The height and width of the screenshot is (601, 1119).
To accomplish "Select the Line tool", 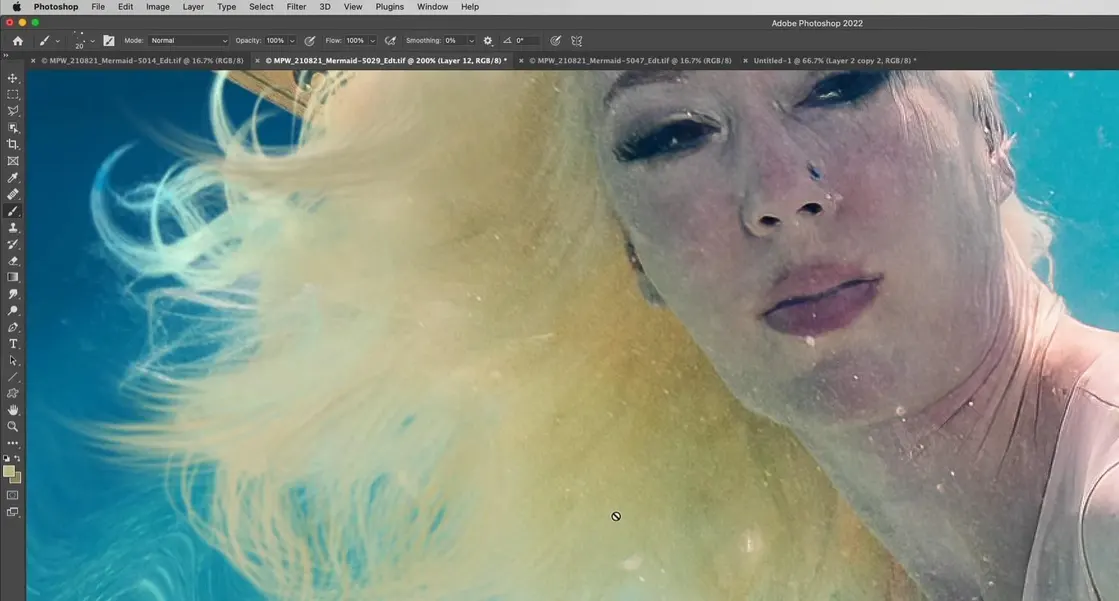I will pos(13,377).
